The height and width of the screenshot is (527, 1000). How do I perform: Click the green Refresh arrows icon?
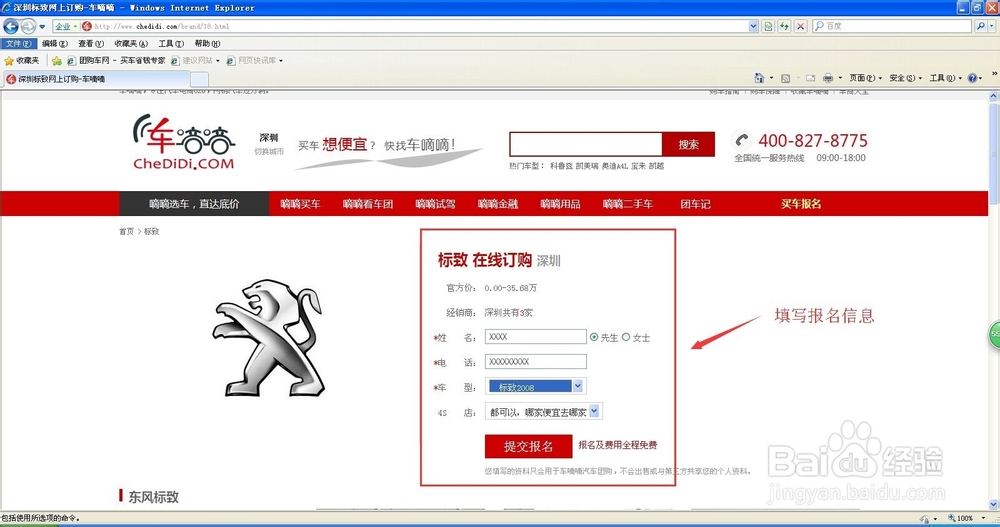(784, 26)
